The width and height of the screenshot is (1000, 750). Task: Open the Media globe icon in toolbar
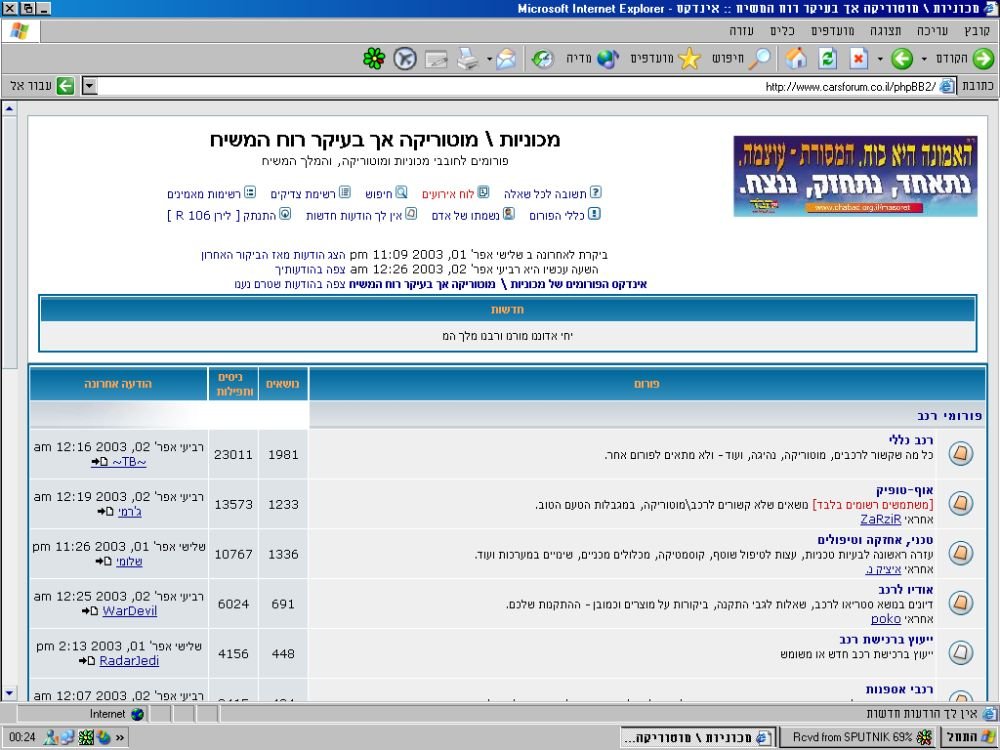[x=607, y=59]
